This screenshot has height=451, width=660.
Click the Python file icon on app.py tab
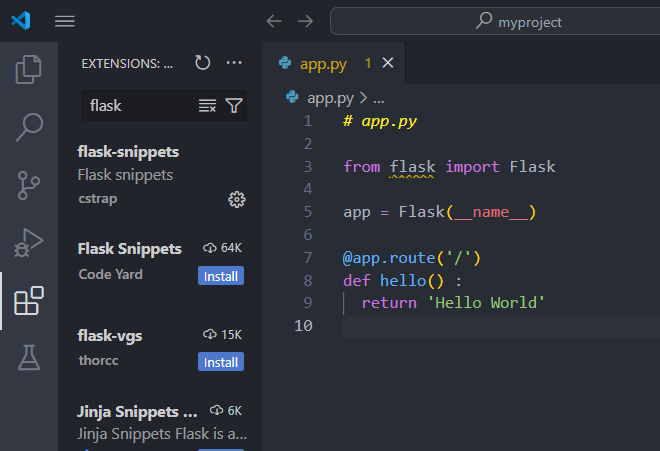point(285,63)
